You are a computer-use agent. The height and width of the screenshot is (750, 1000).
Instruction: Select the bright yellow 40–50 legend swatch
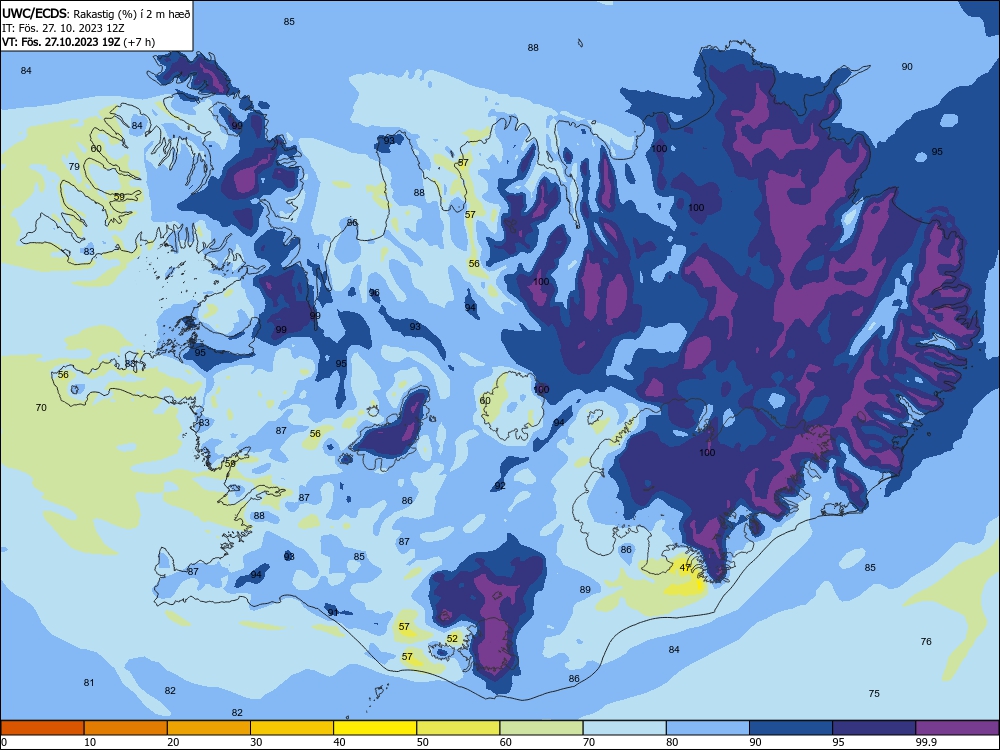point(375,728)
